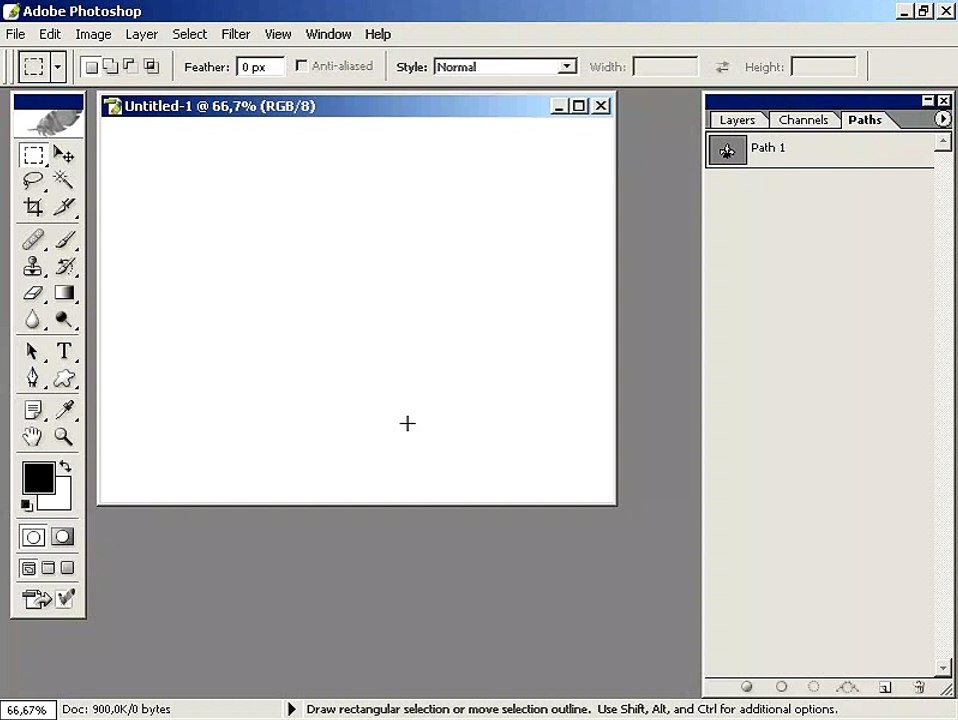
Task: Select the Healing Brush tool
Action: pyautogui.click(x=33, y=239)
